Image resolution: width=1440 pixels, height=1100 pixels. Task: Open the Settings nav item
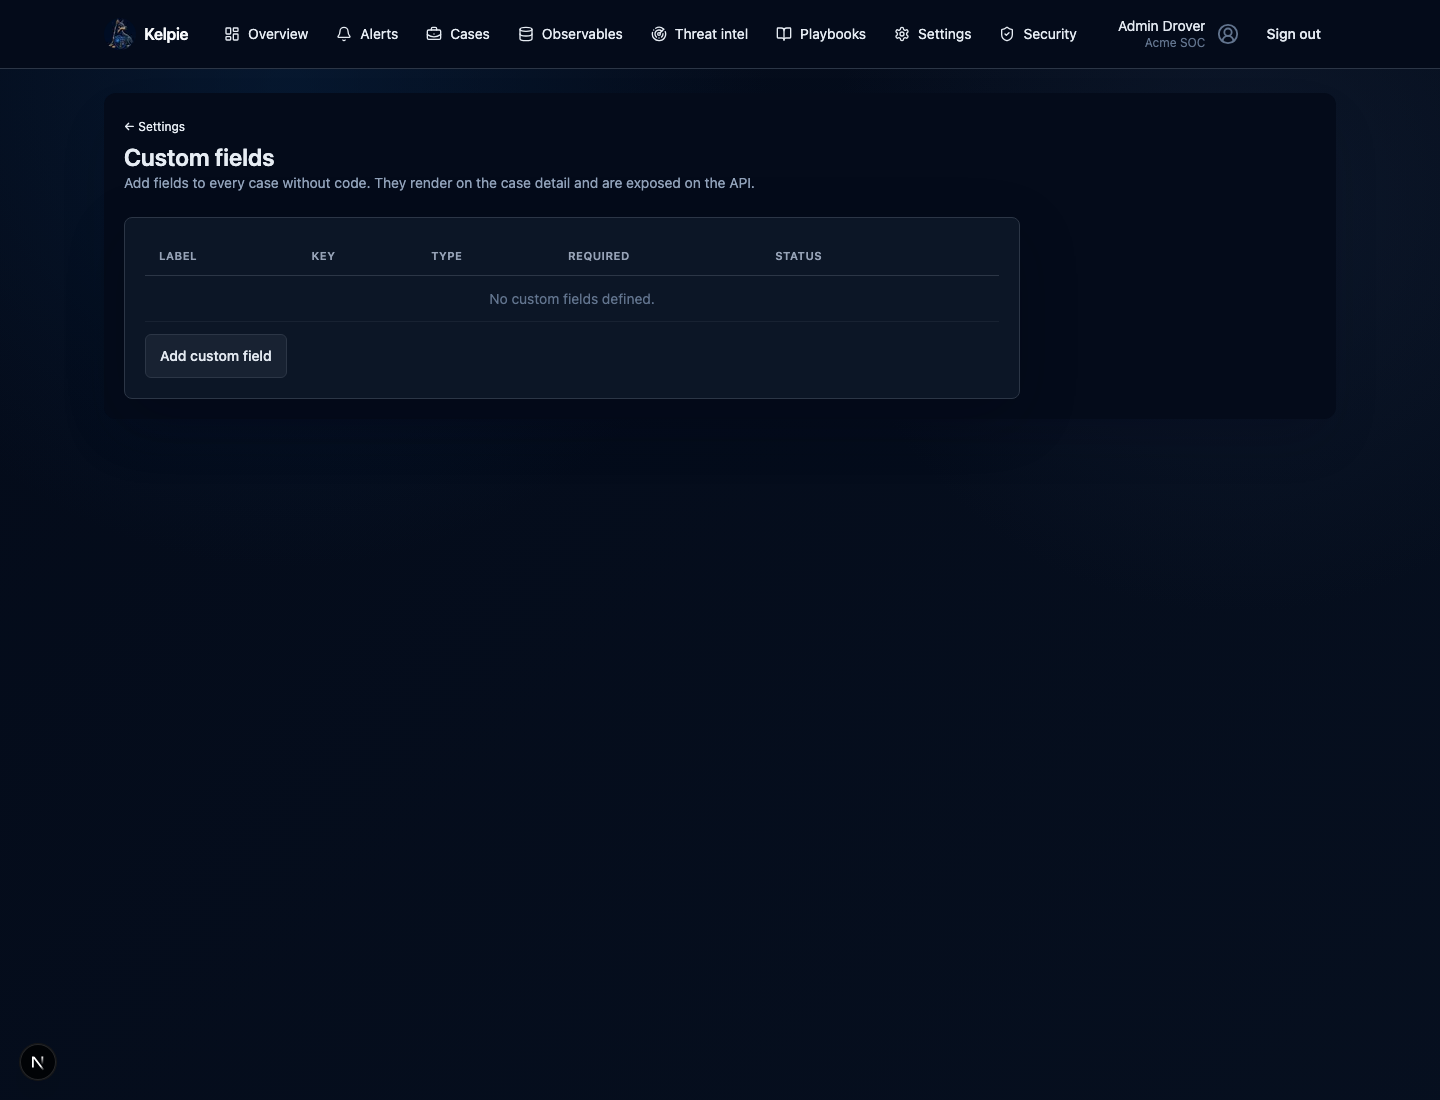933,34
